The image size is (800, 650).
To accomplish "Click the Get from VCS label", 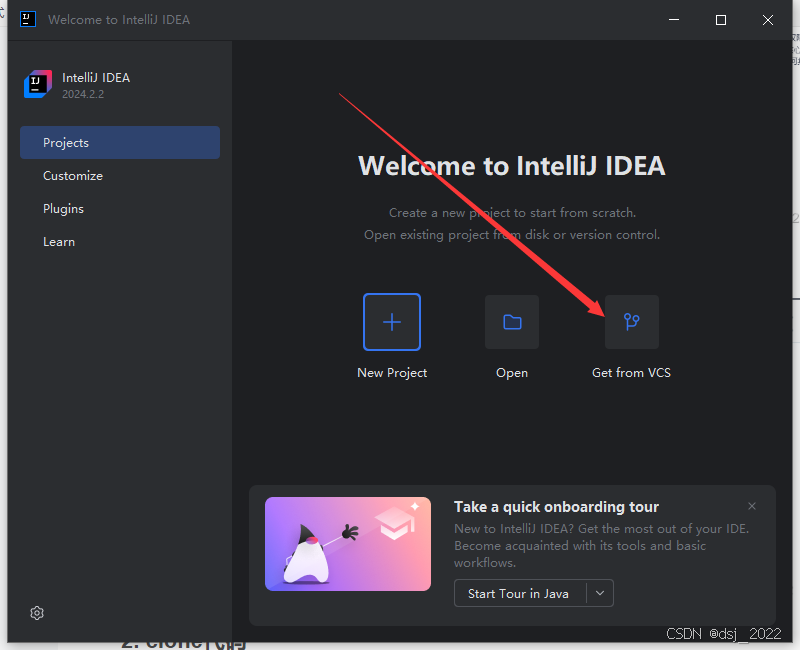I will click(632, 373).
